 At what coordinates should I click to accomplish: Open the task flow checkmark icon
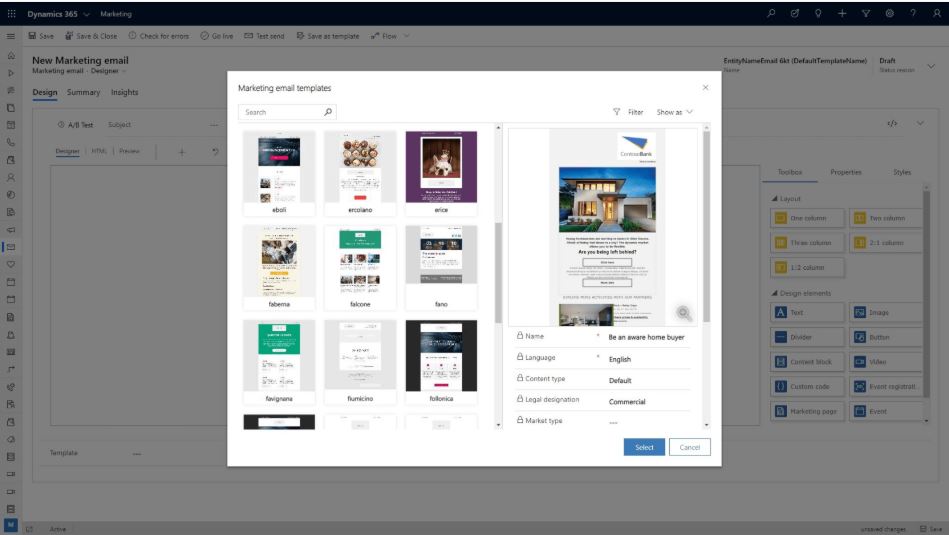795,13
